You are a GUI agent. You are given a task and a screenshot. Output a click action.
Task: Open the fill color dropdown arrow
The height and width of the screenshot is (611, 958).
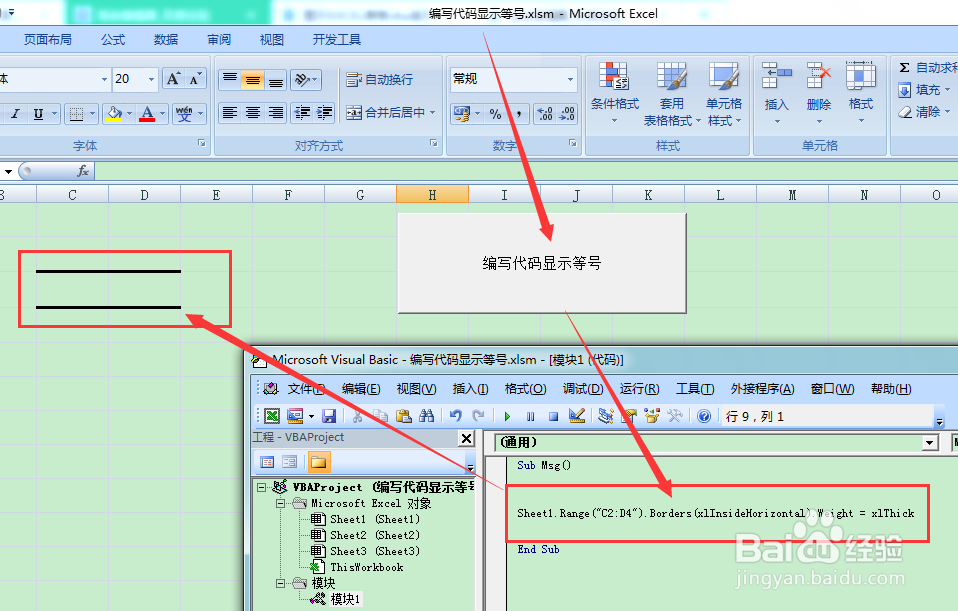click(129, 114)
